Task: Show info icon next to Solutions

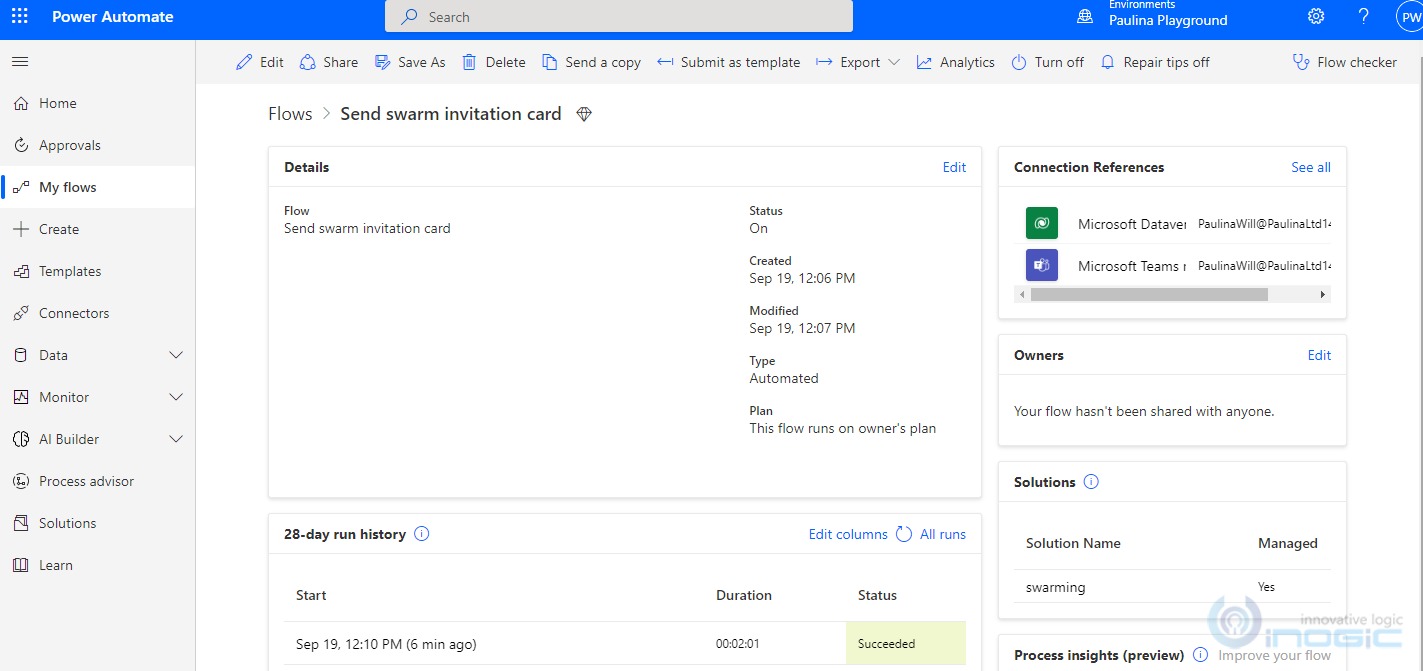Action: [x=1091, y=482]
